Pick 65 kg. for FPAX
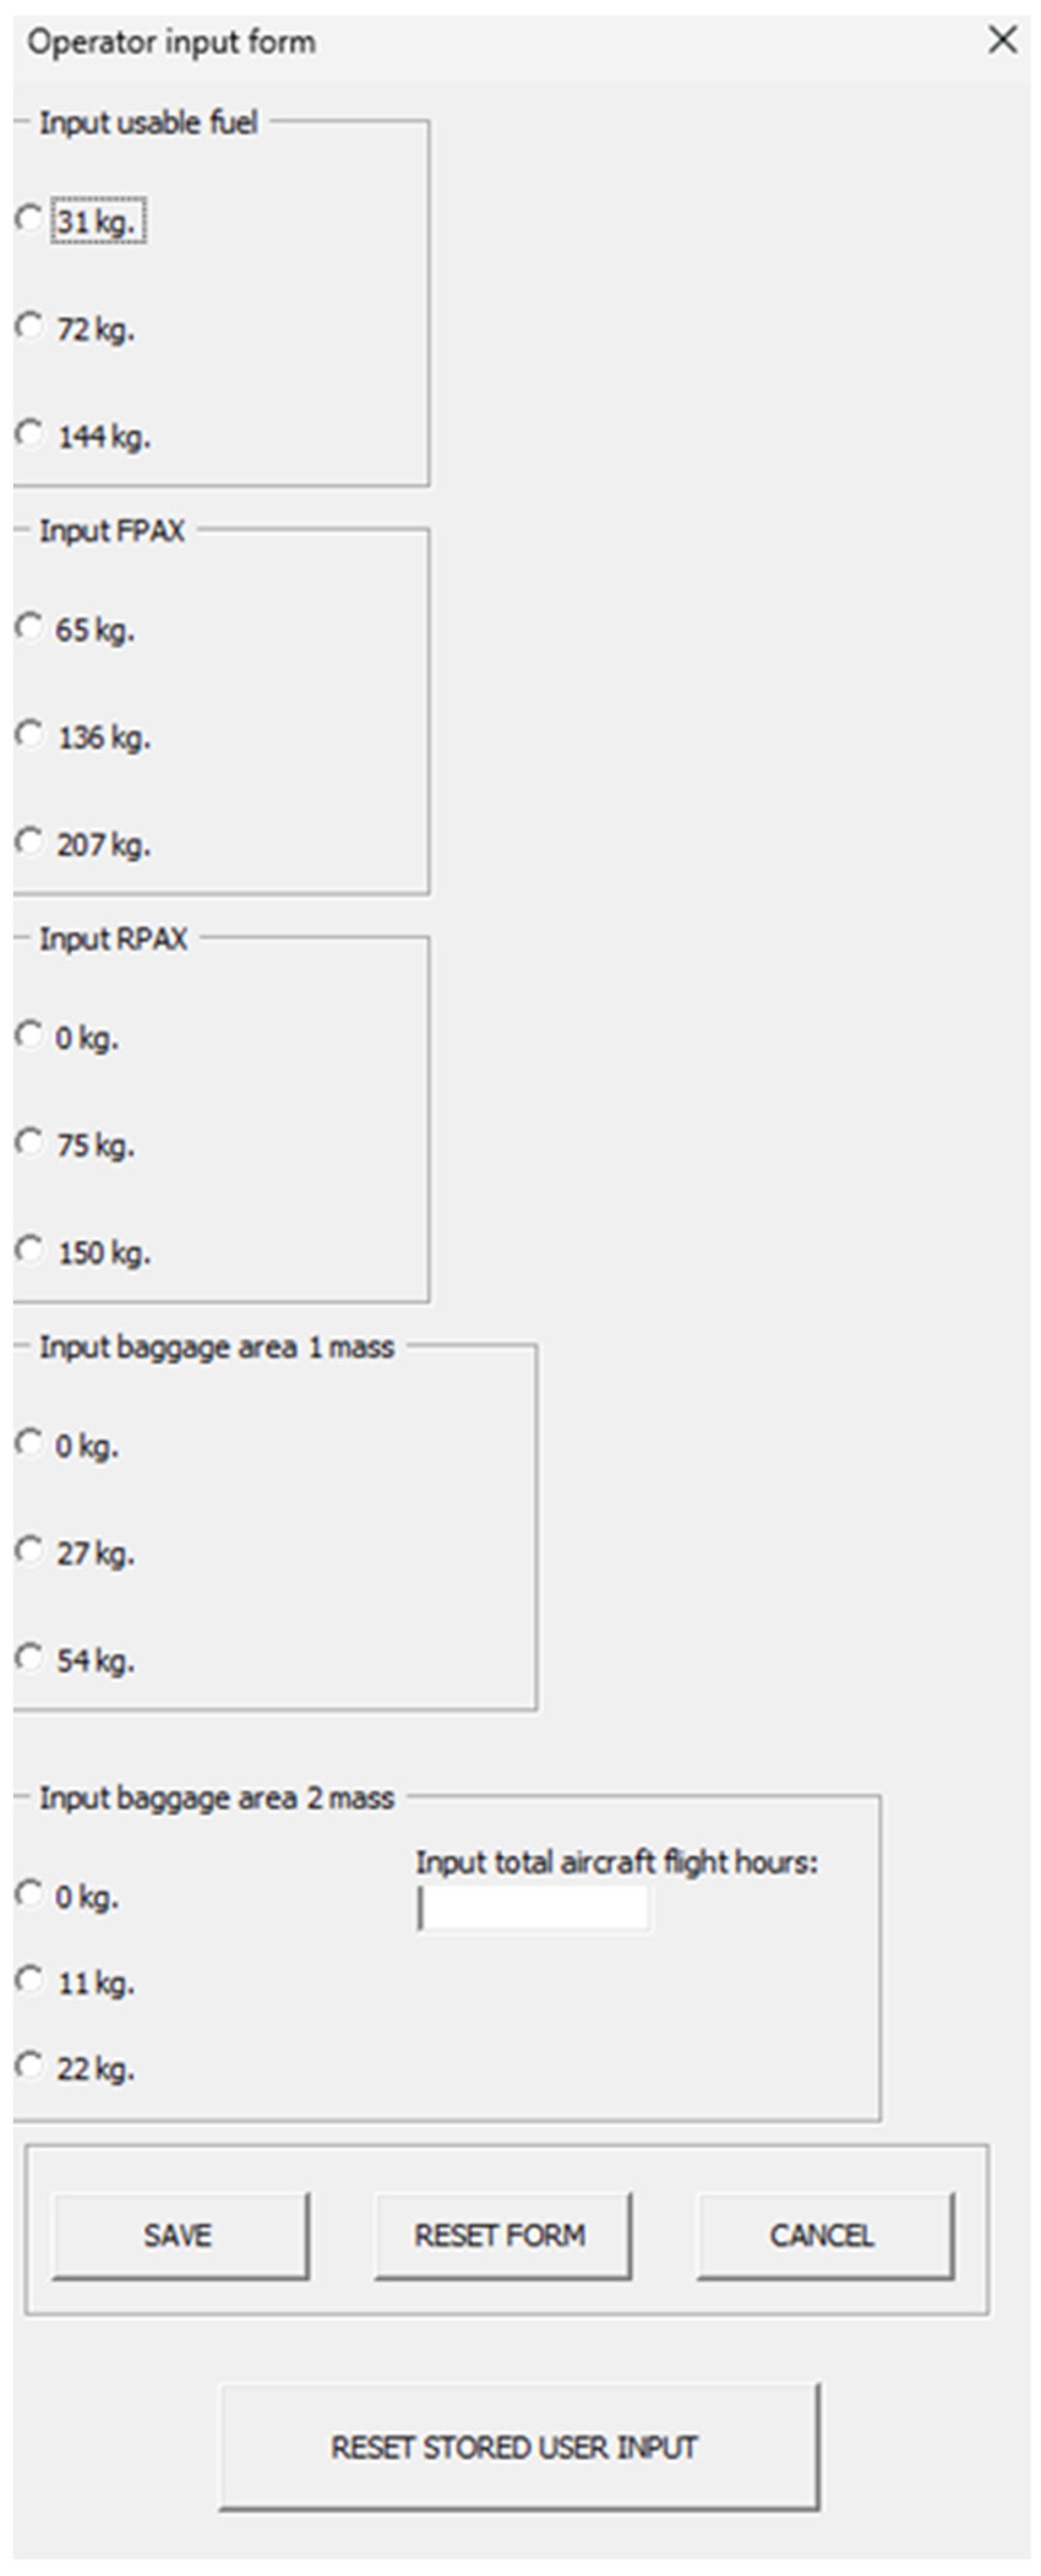 point(29,627)
